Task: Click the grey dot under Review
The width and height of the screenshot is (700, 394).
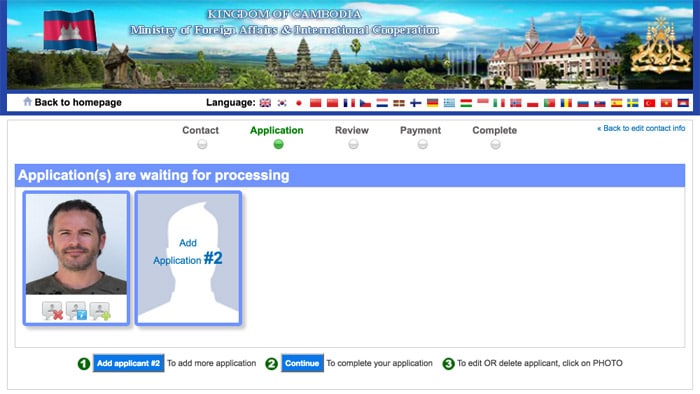Action: point(354,145)
